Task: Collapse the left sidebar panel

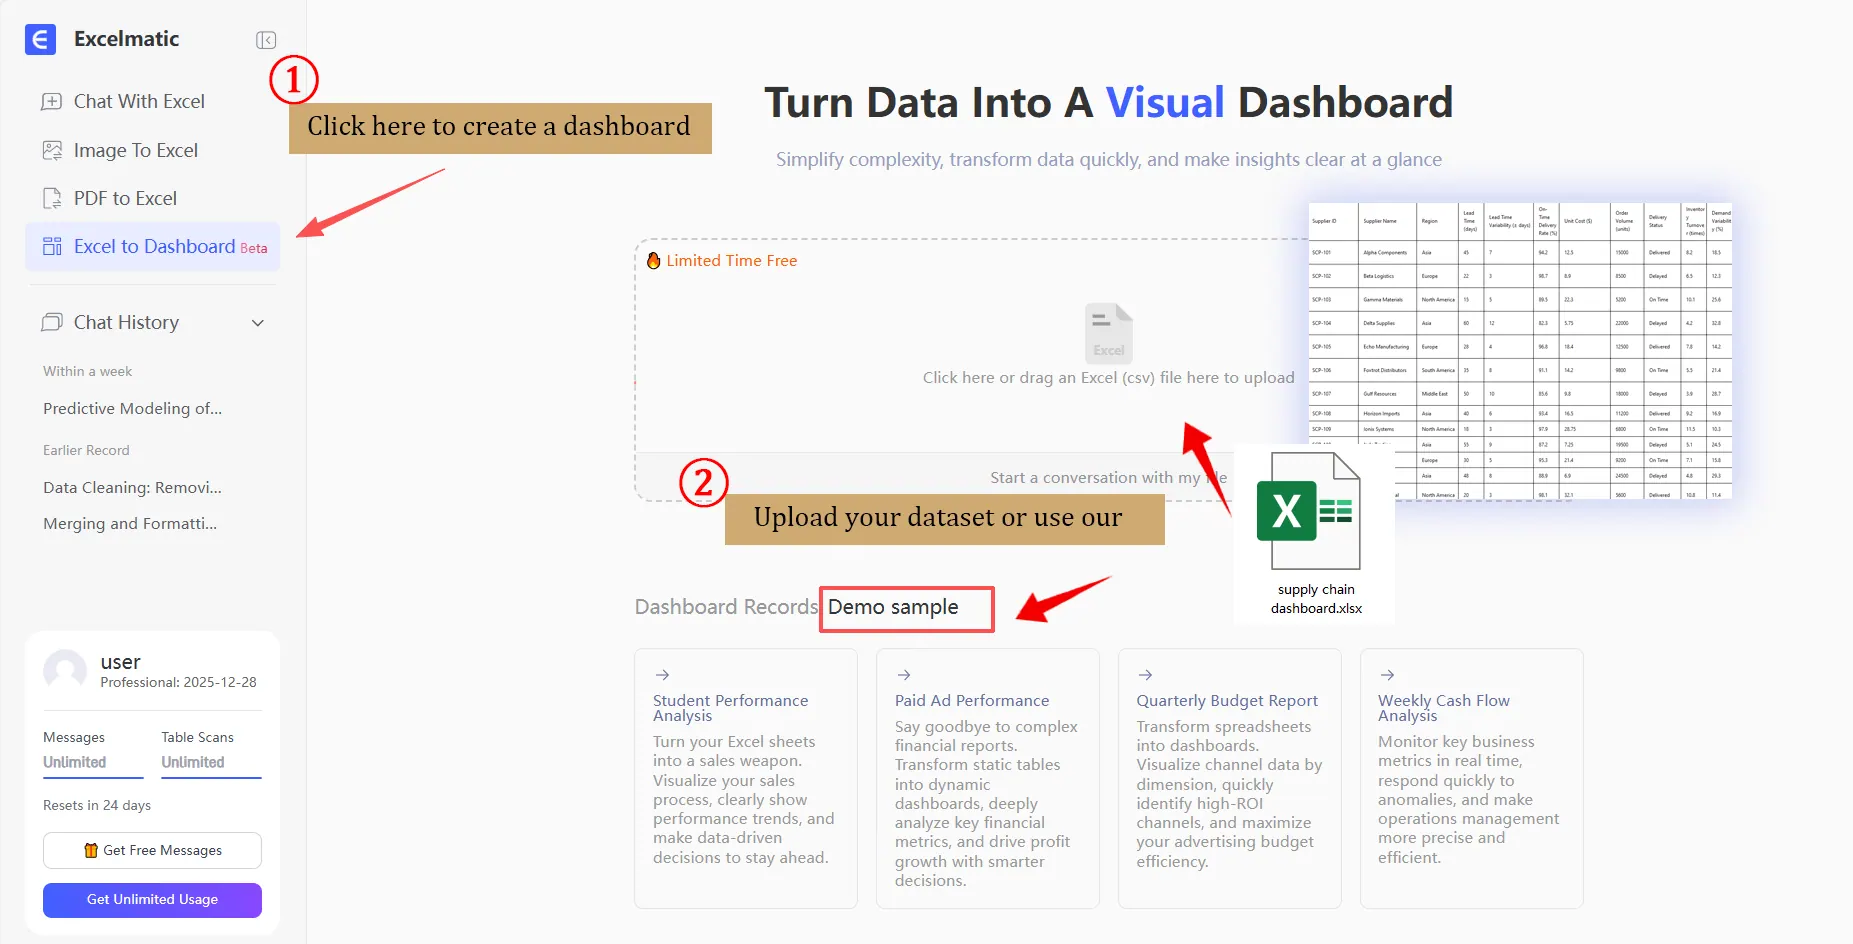Action: coord(266,39)
